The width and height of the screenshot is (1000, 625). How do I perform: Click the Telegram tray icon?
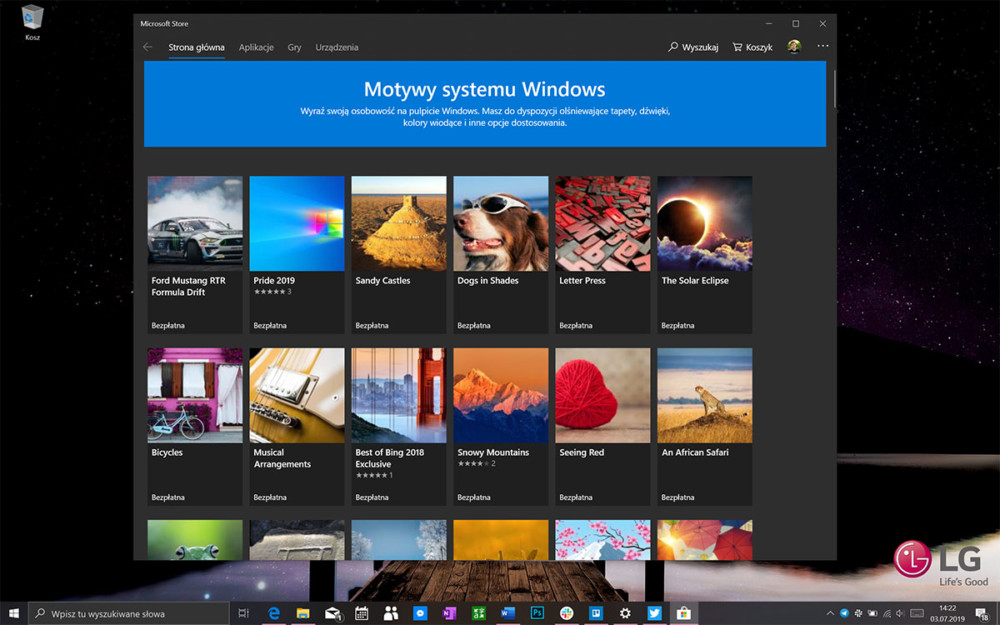[844, 614]
